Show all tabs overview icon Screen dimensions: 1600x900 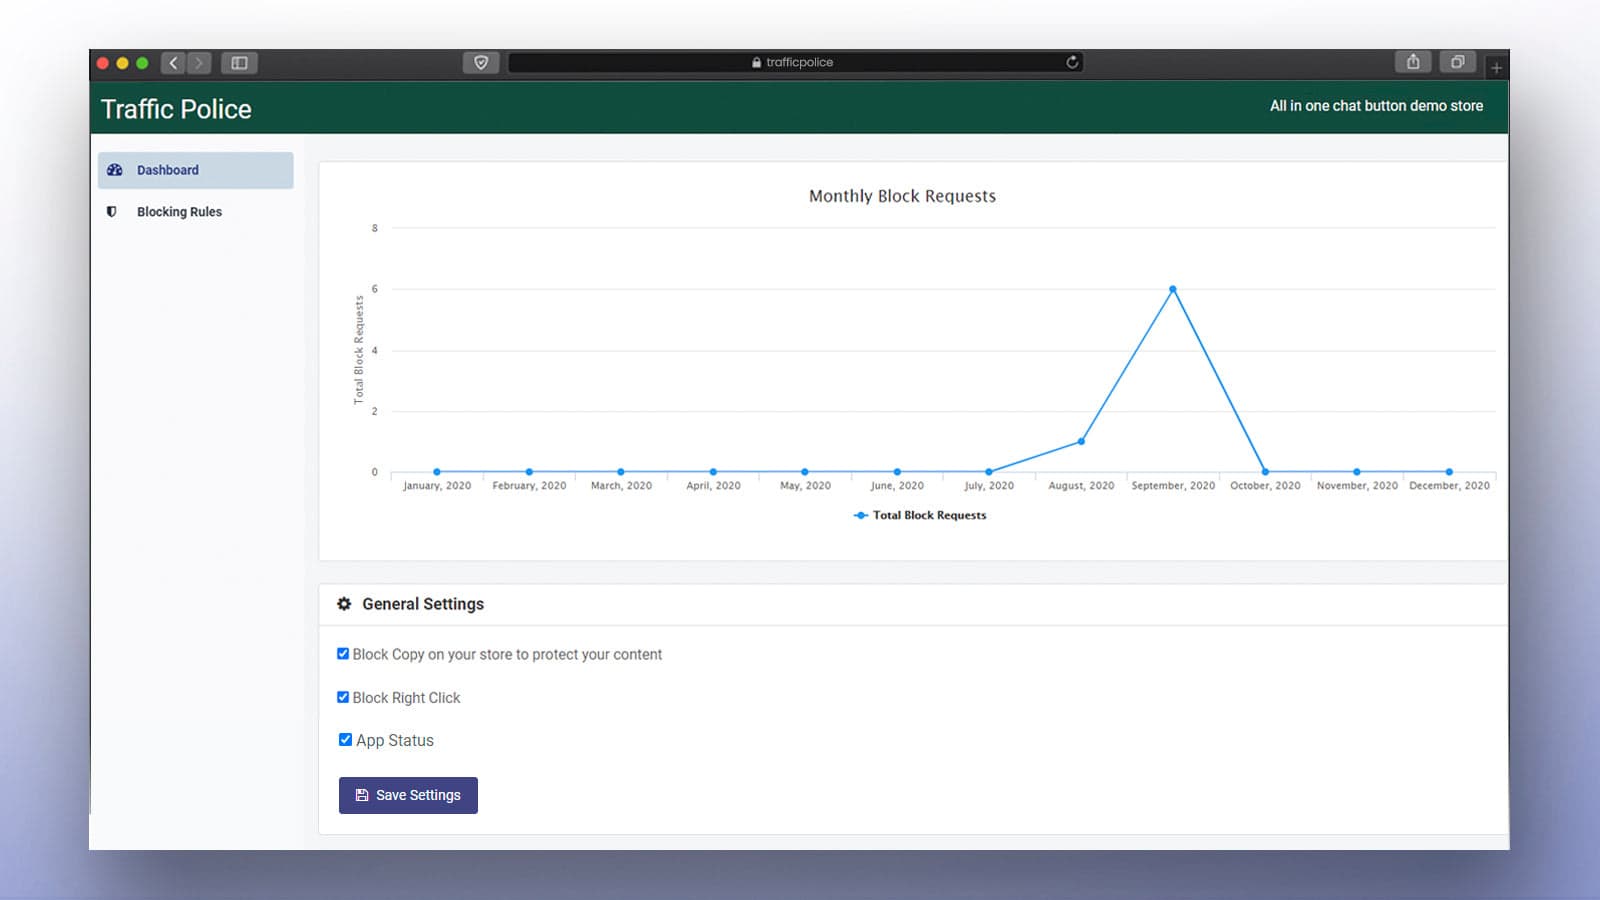coord(1457,62)
